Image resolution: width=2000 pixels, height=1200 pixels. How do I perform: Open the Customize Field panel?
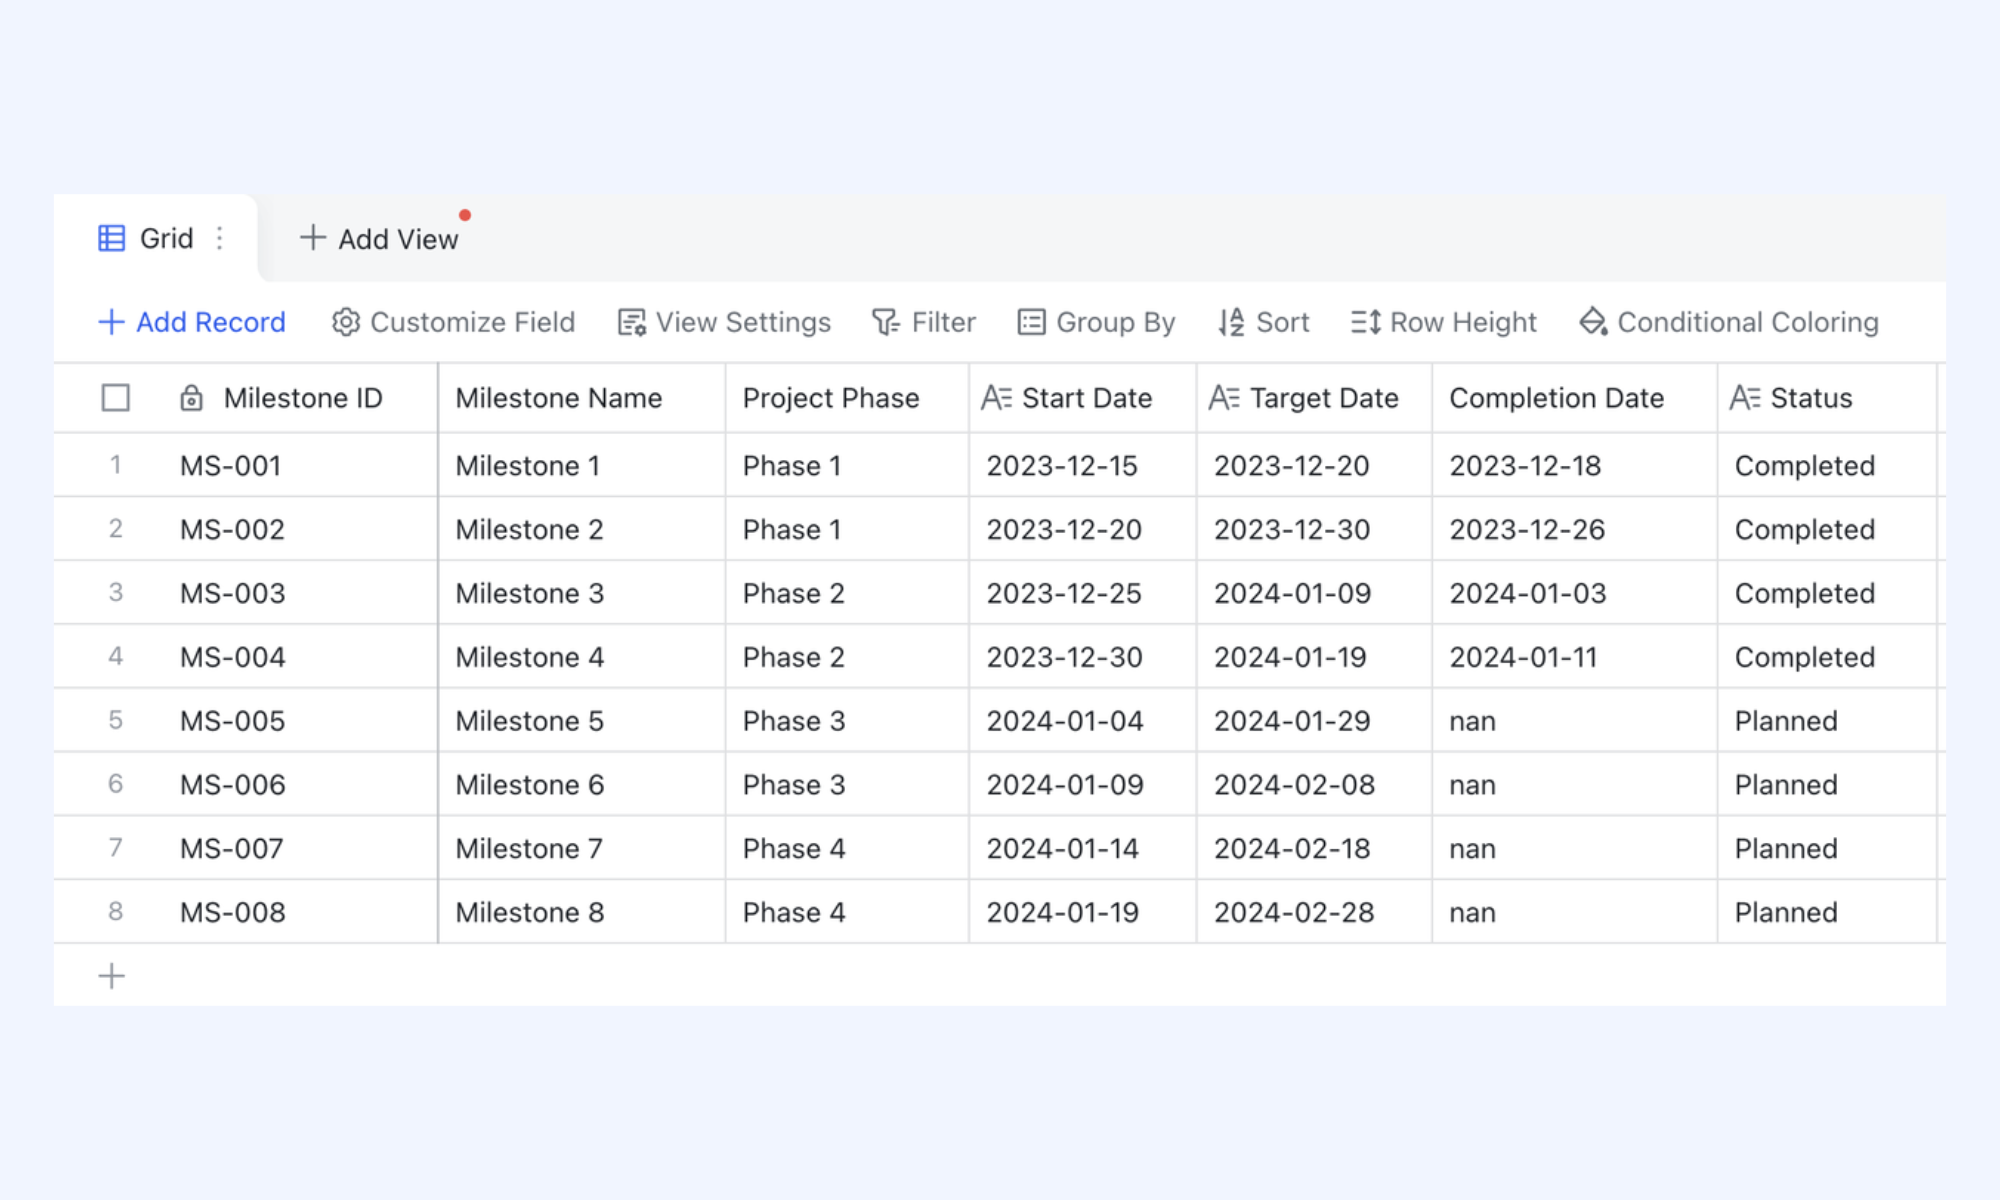(x=453, y=322)
